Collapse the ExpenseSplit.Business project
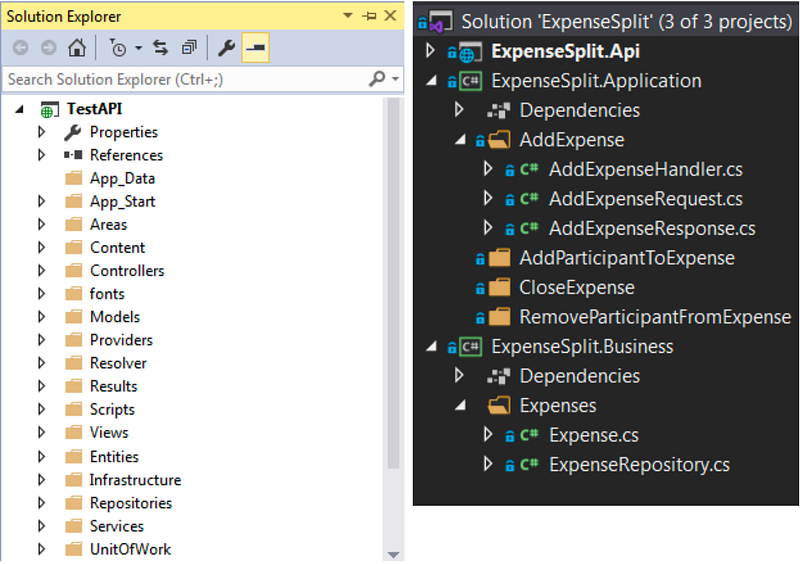This screenshot has width=800, height=564. [x=432, y=347]
